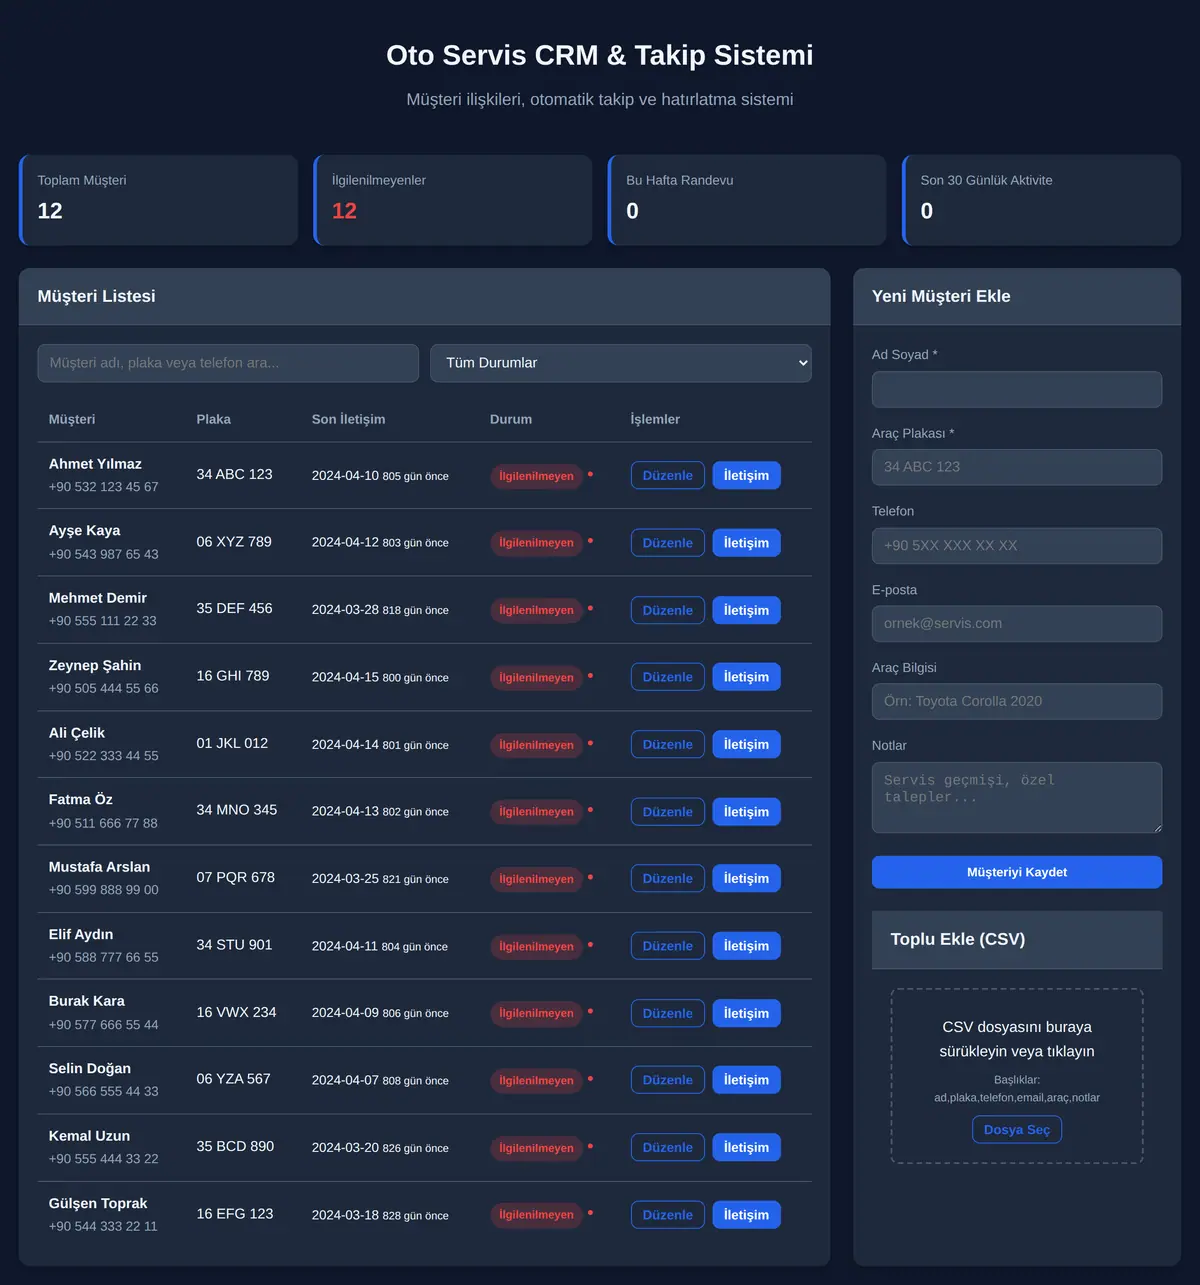This screenshot has height=1285, width=1200.
Task: Click the İlgilenilmeyenler stat card
Action: coord(453,200)
